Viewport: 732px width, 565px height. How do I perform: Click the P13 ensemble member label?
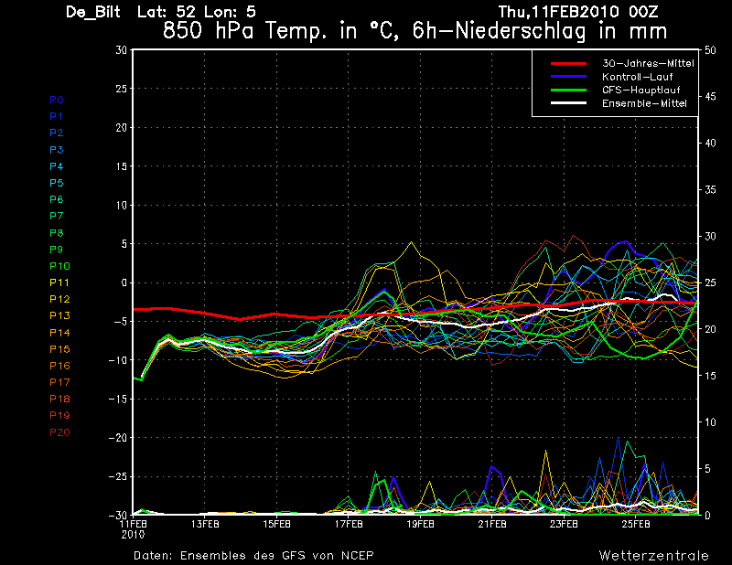tap(60, 316)
